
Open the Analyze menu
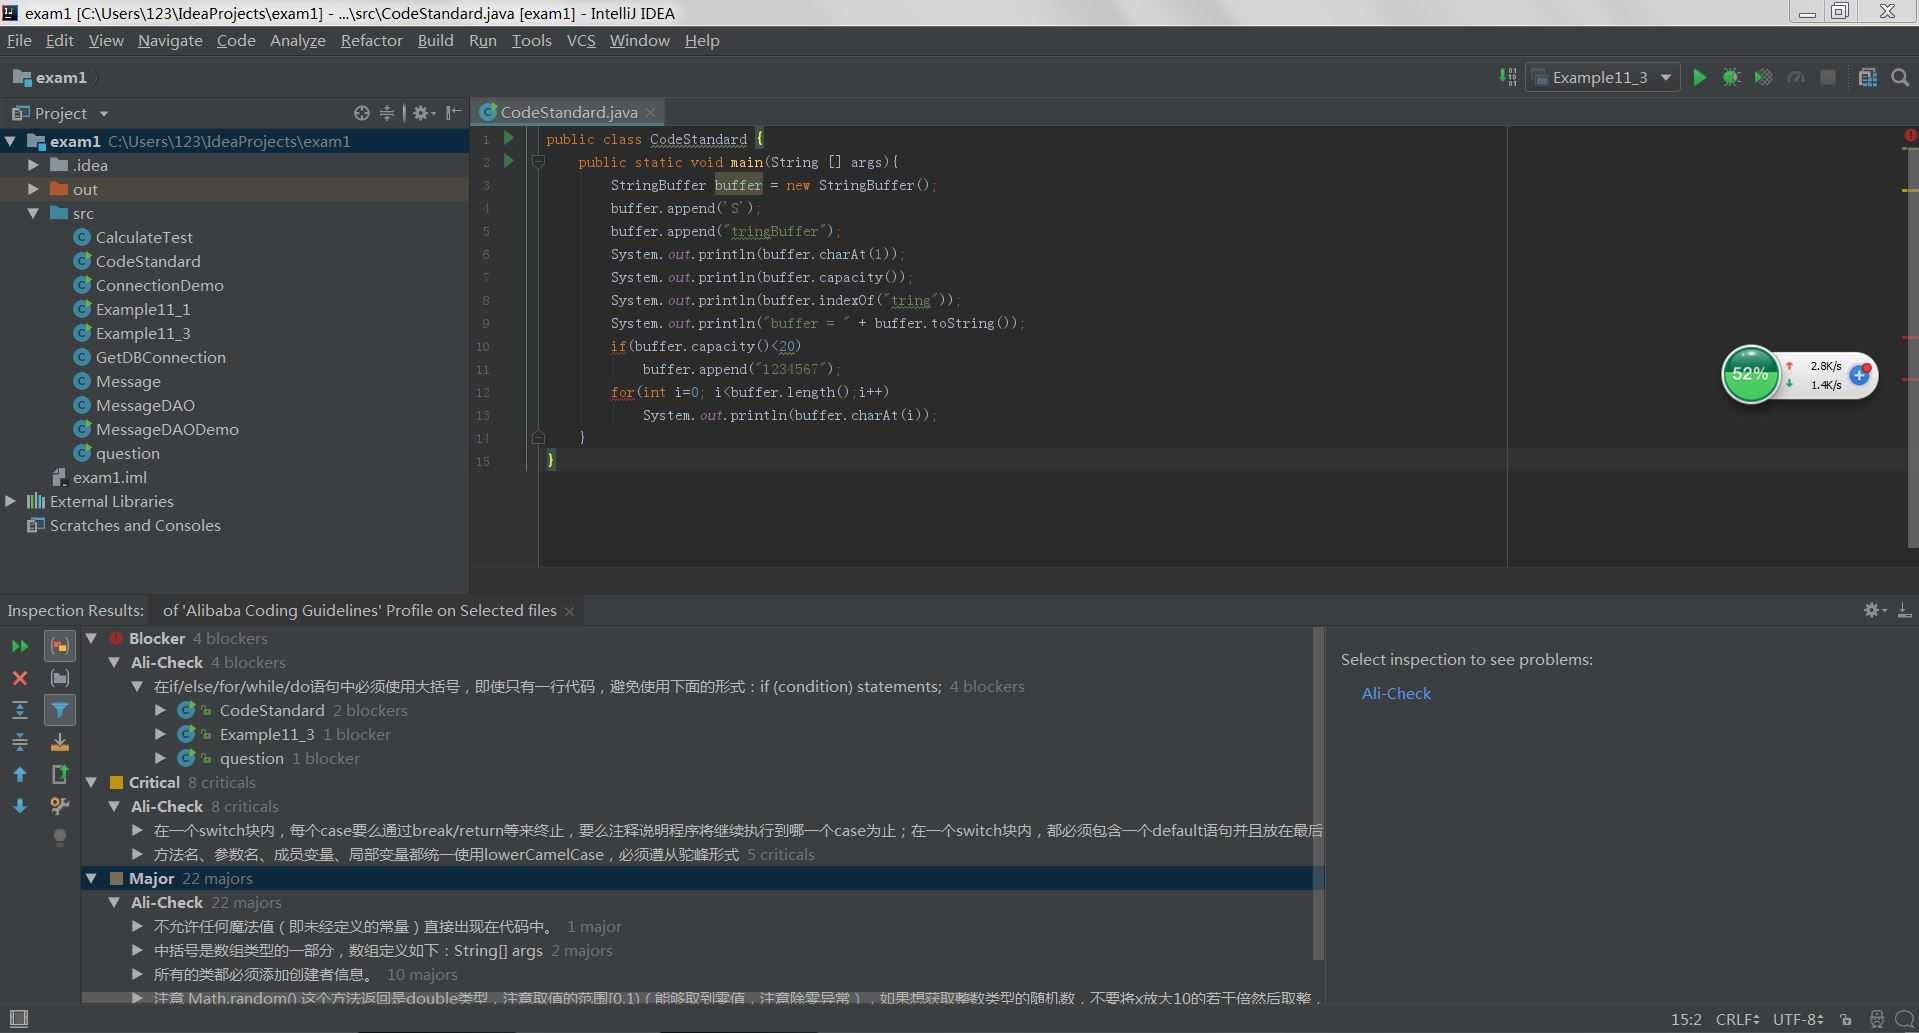coord(297,40)
